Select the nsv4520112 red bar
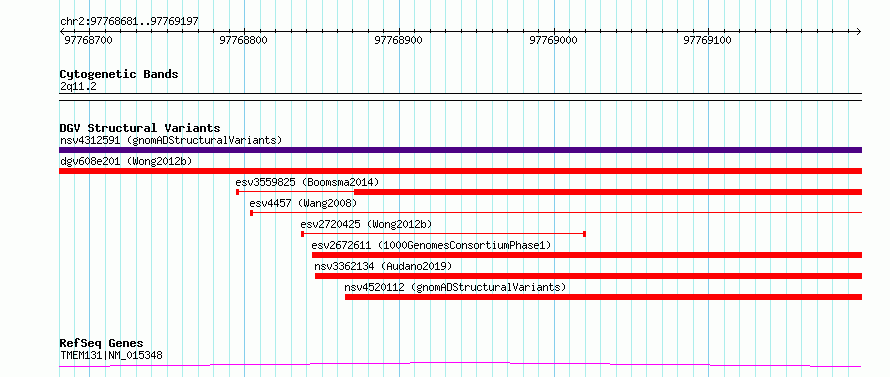 (603, 297)
